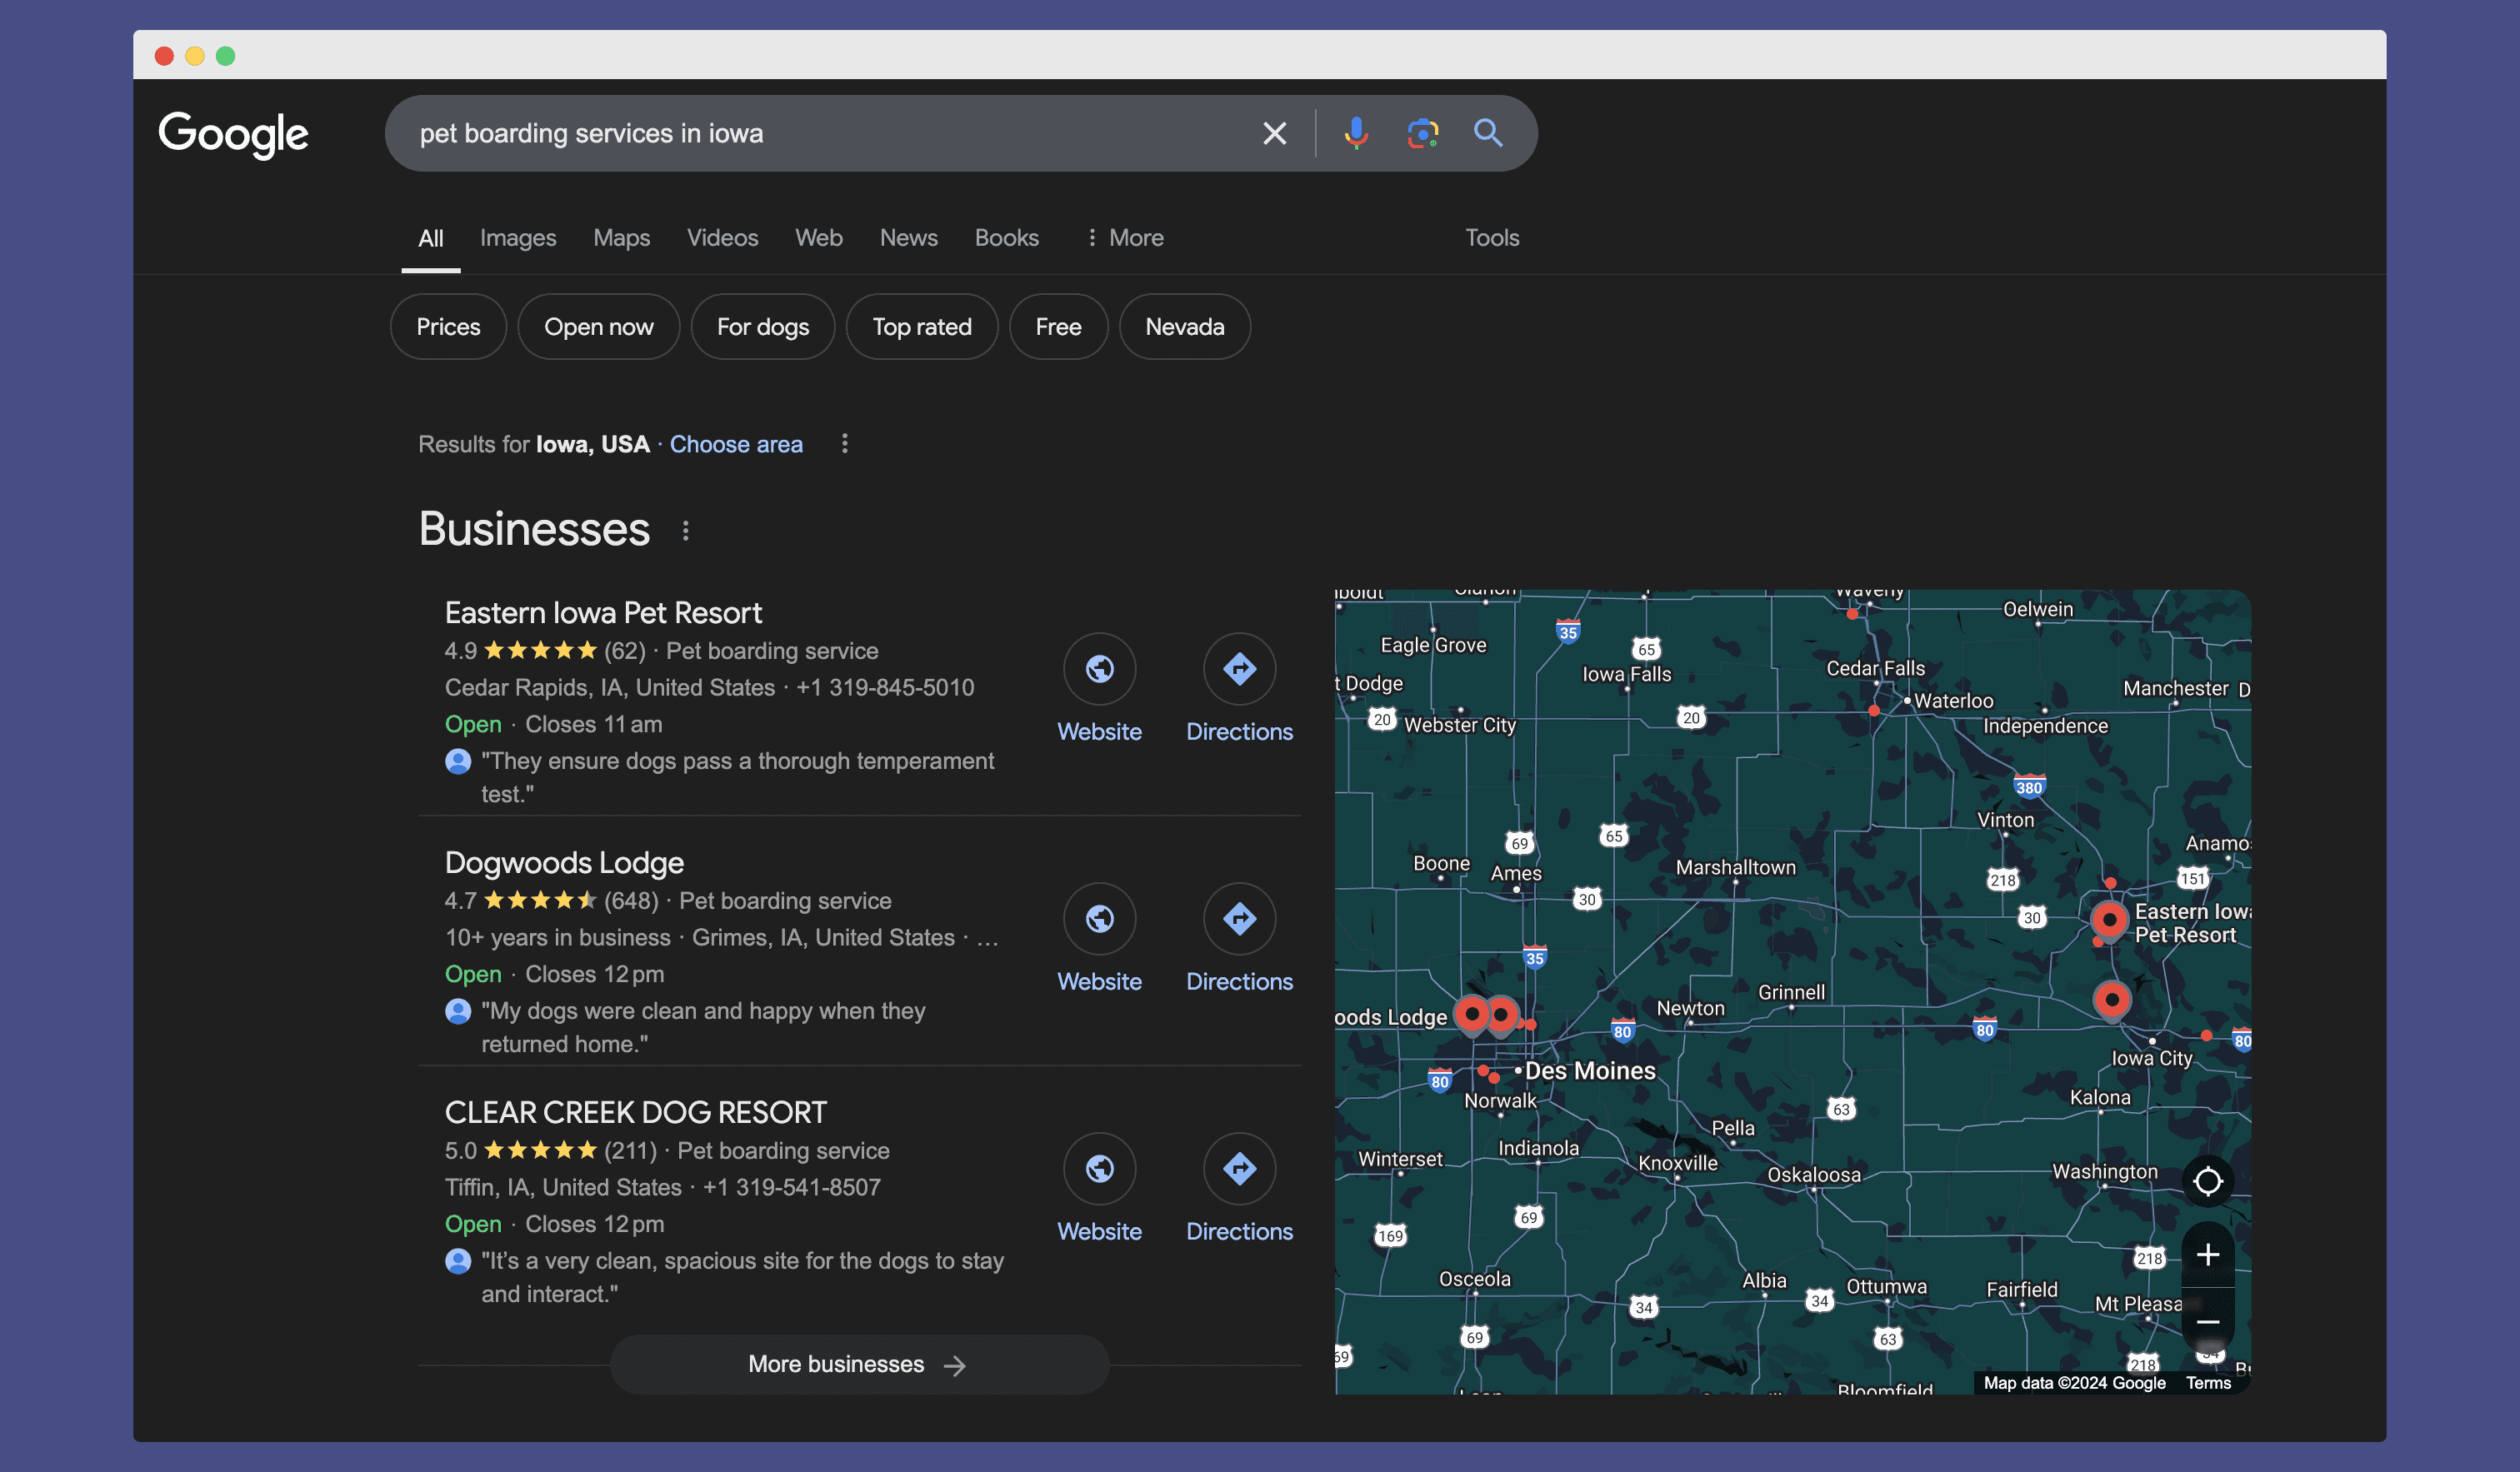
Task: Click inside the search input field
Action: point(820,133)
